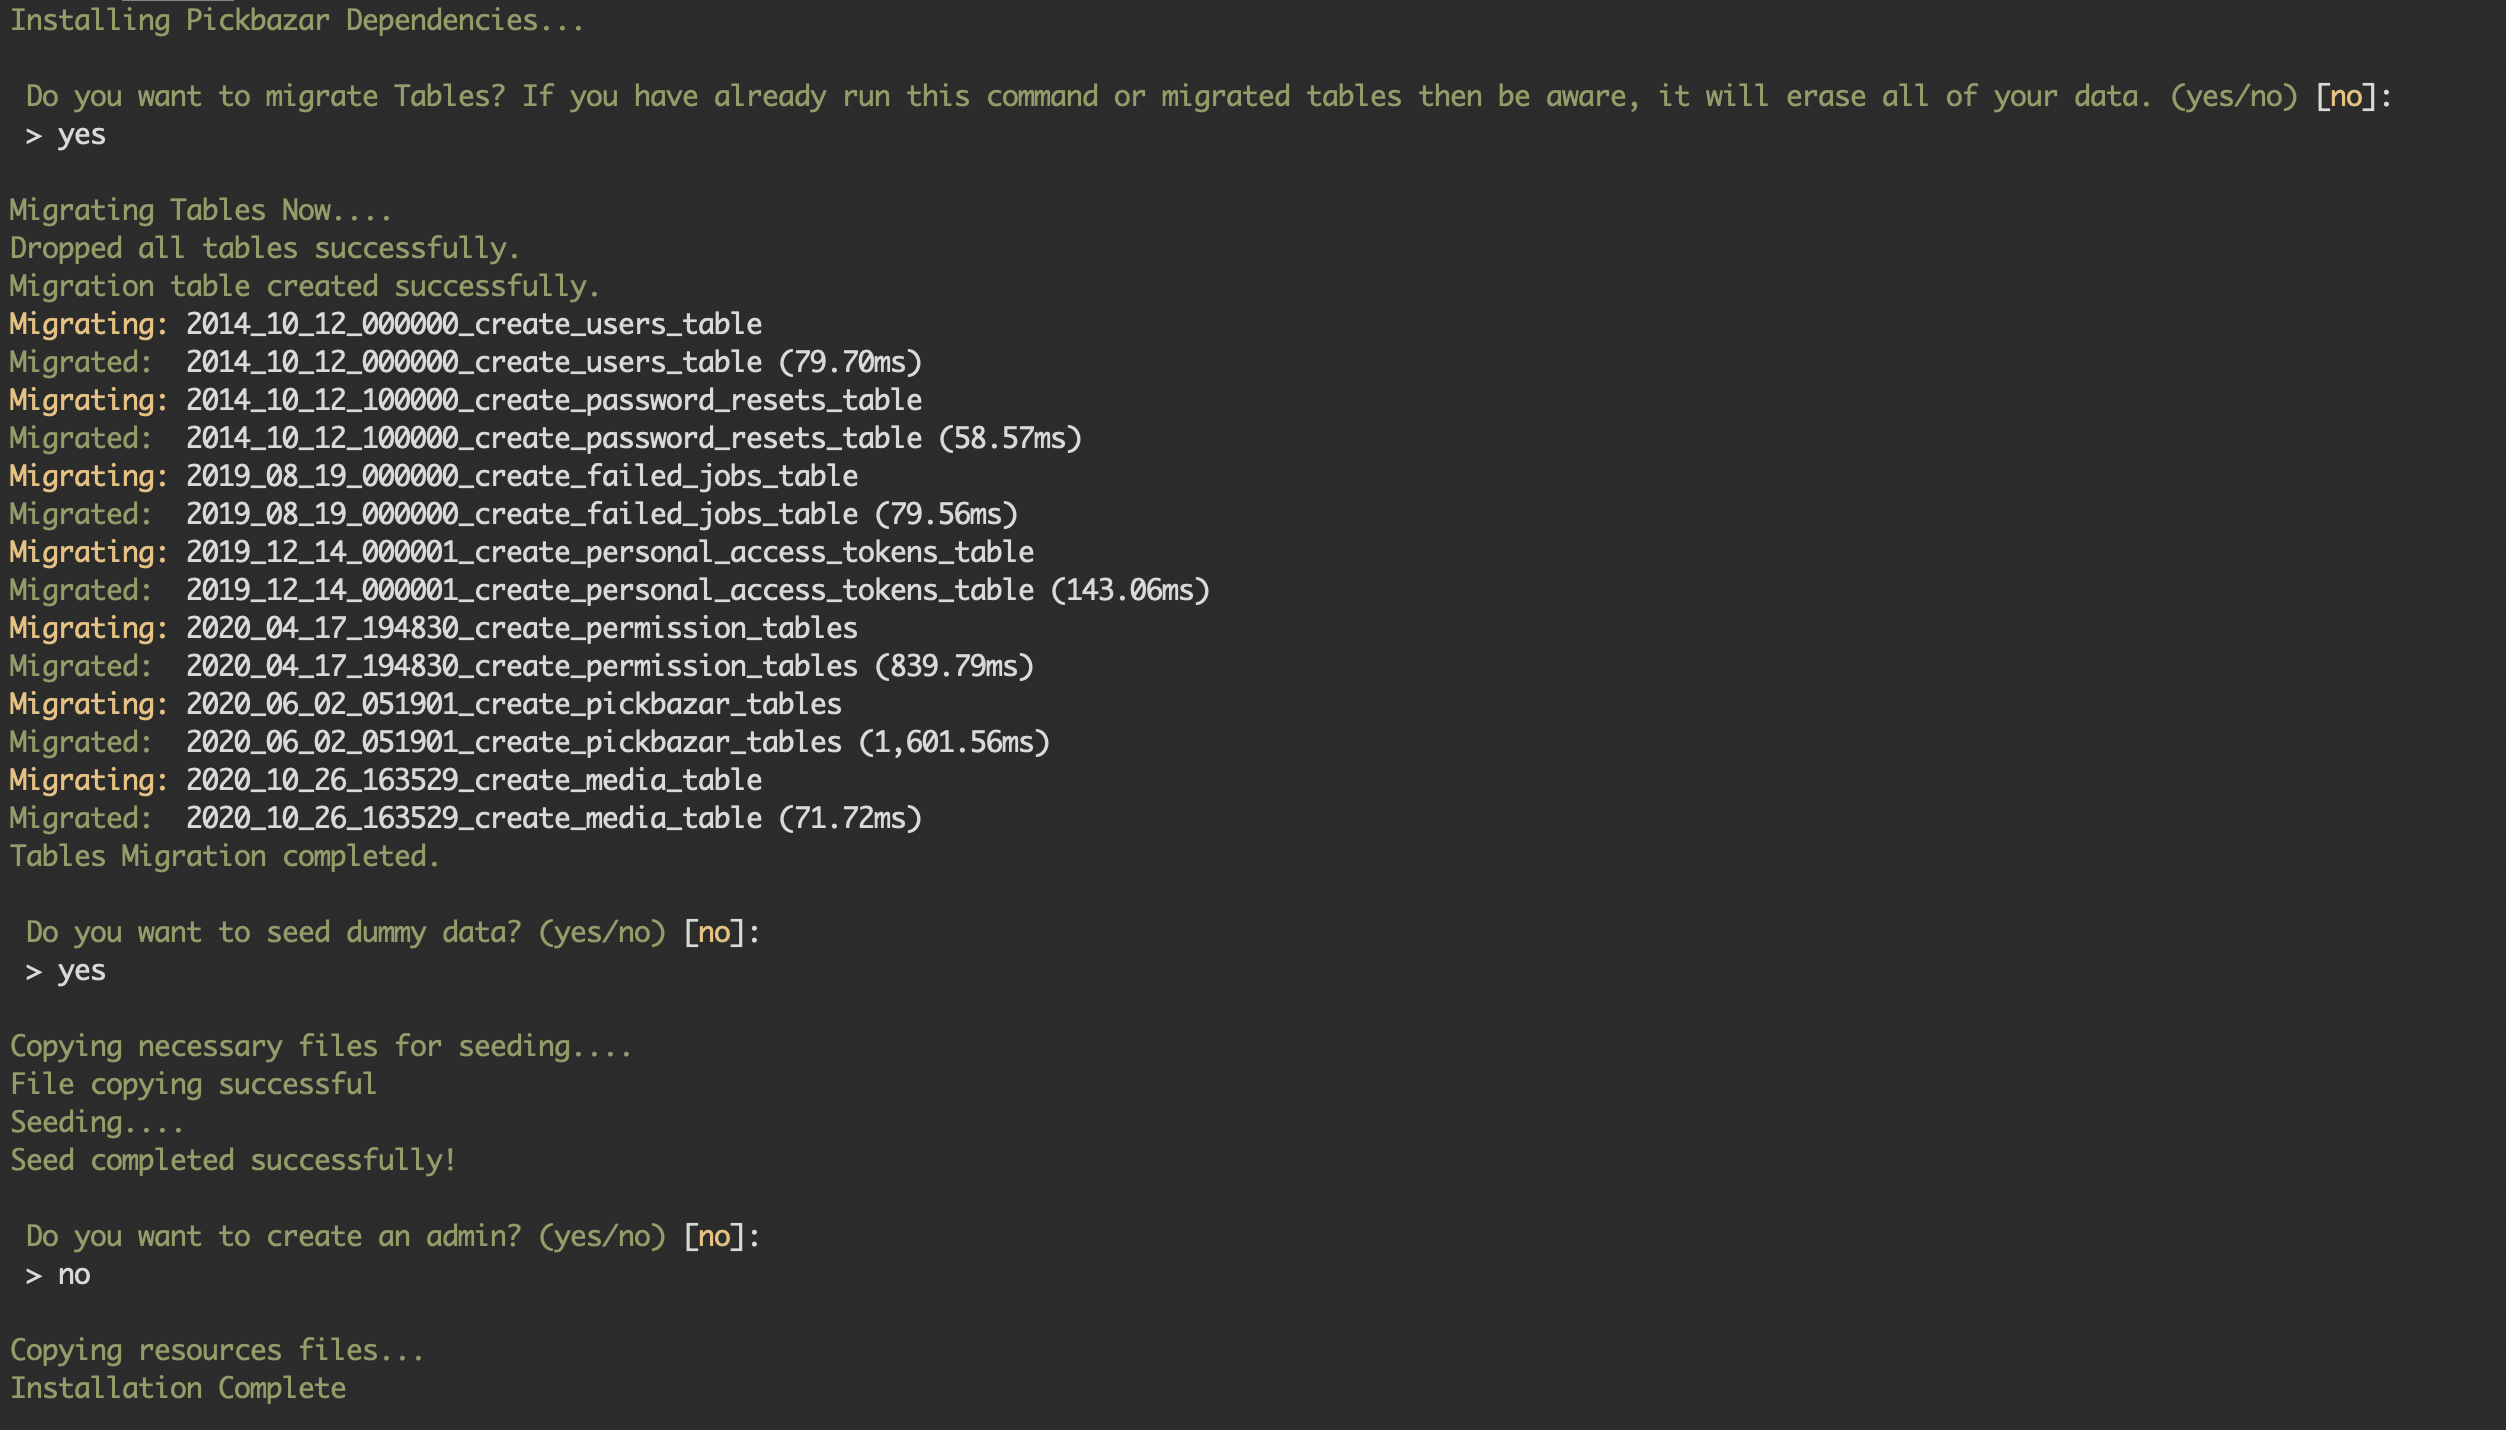The image size is (2506, 1430).
Task: Click Migrating create_pickbazar_tables line
Action: [426, 705]
